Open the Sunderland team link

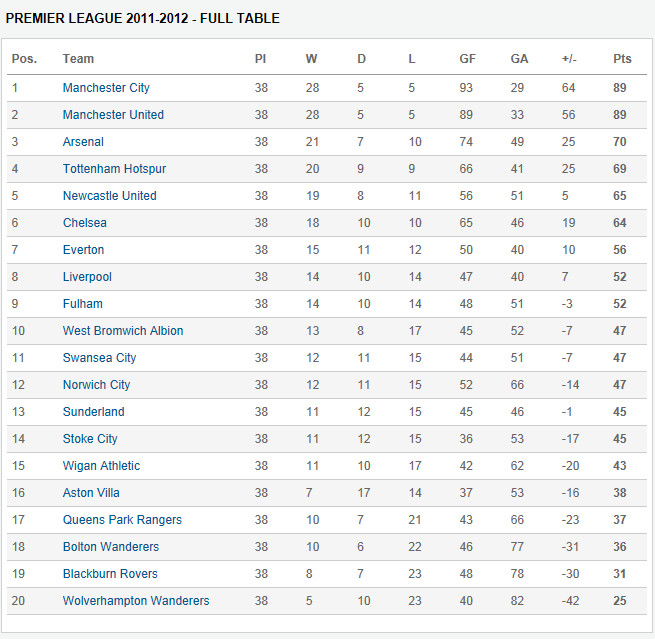coord(93,412)
